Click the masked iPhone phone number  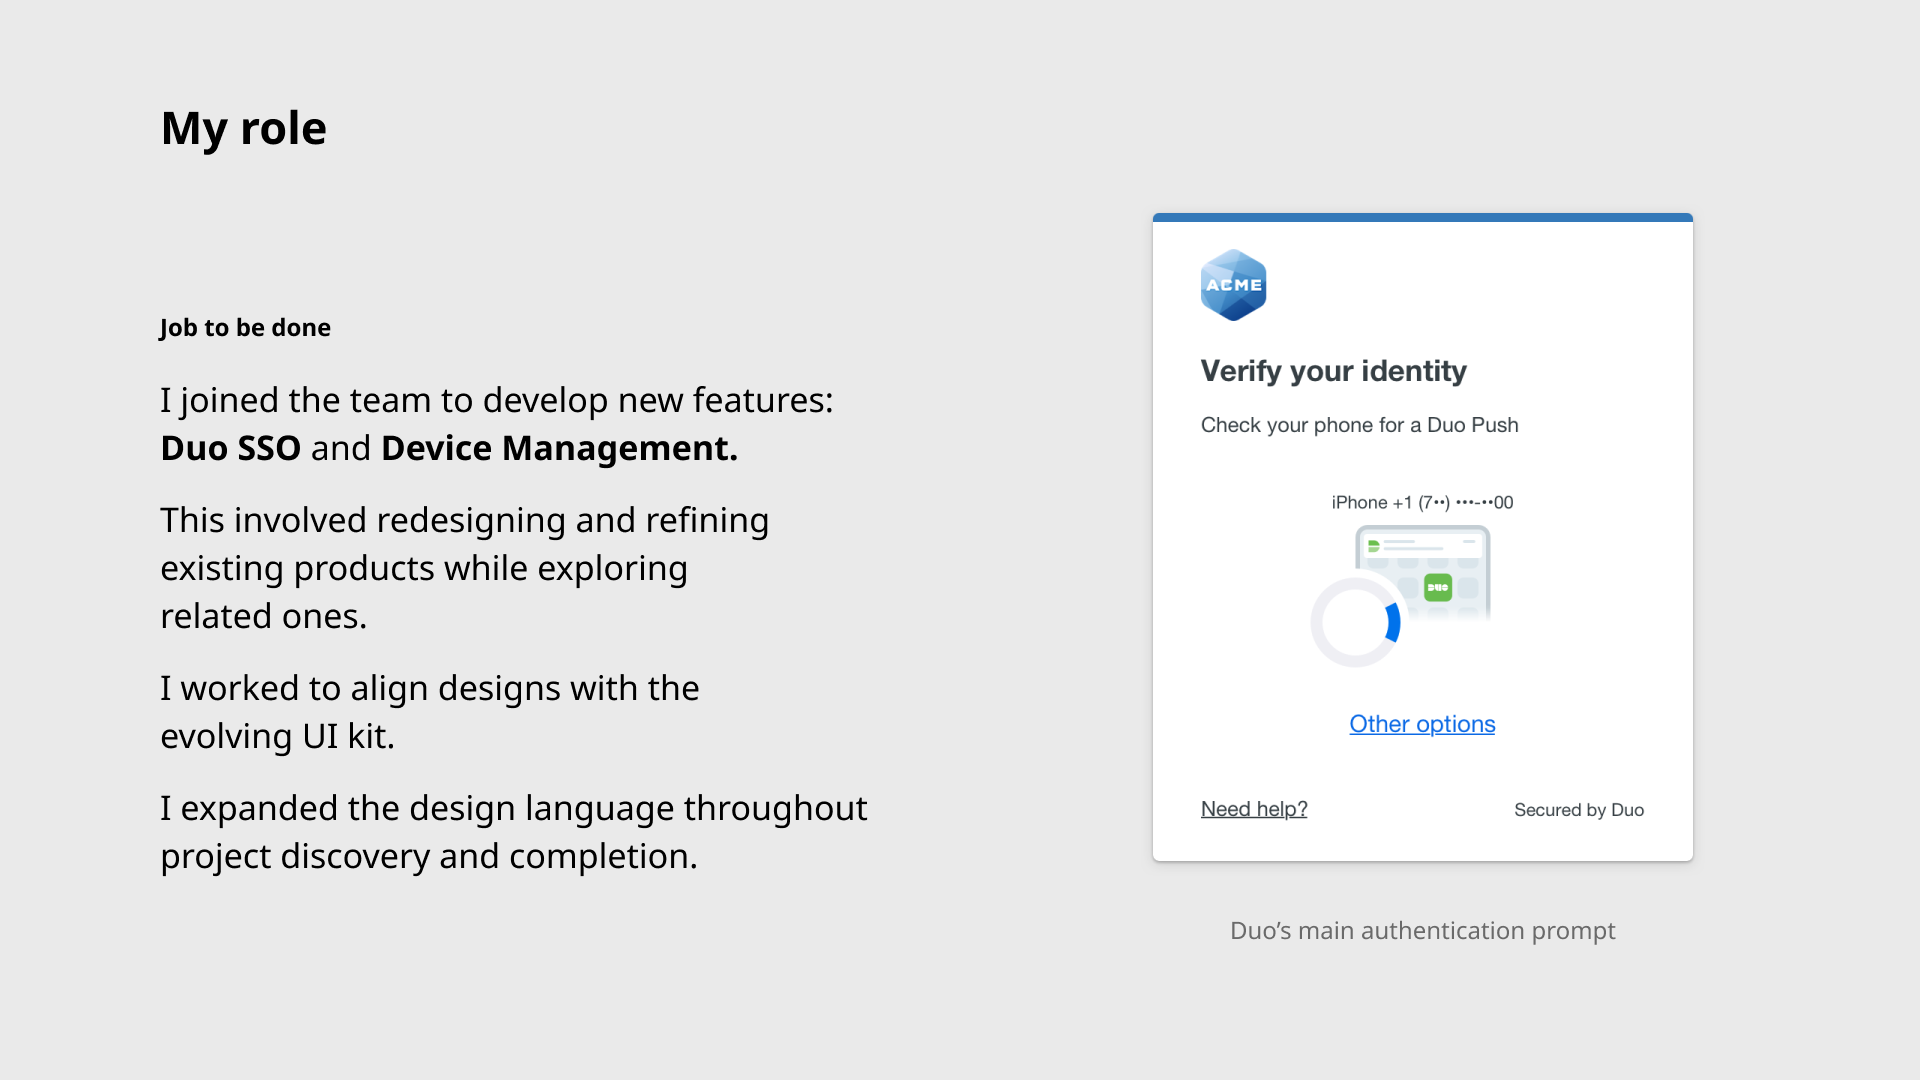pyautogui.click(x=1422, y=502)
